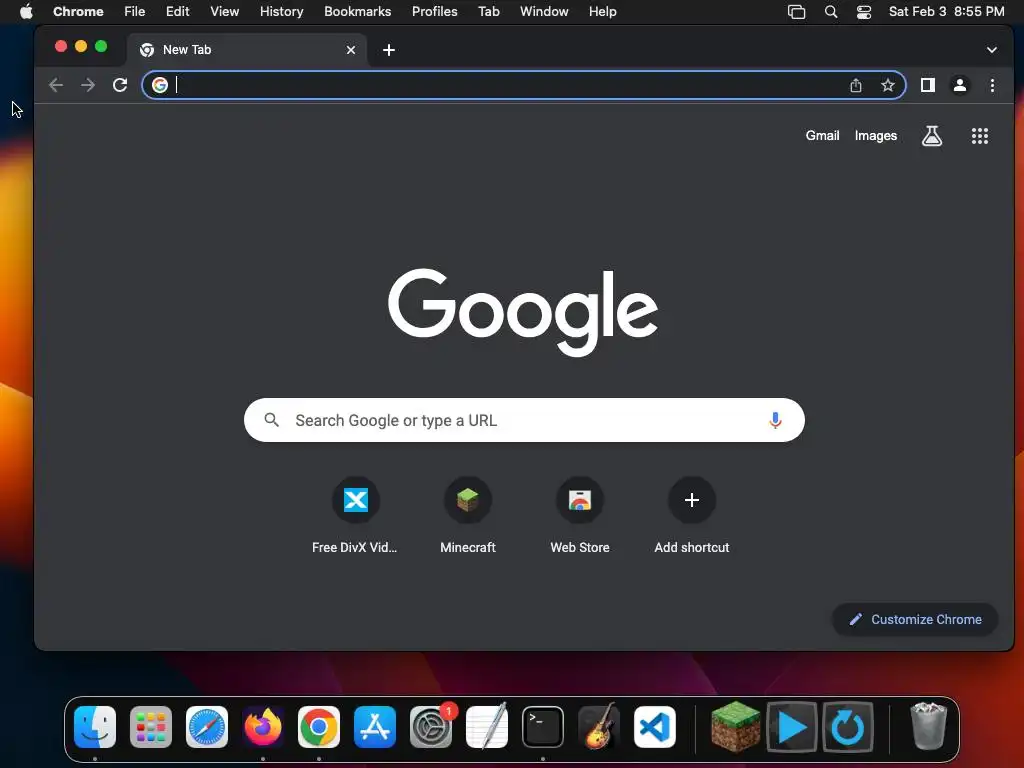Open the Window menu
This screenshot has height=768, width=1024.
click(544, 12)
